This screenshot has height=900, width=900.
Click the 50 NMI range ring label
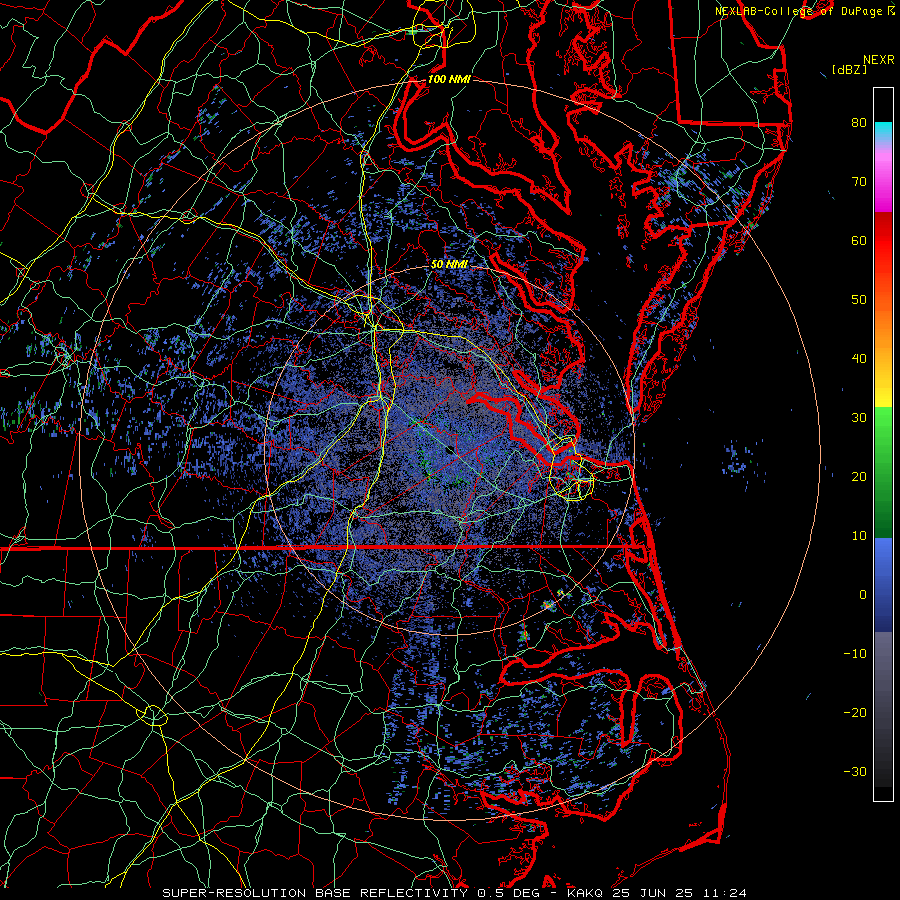(449, 264)
